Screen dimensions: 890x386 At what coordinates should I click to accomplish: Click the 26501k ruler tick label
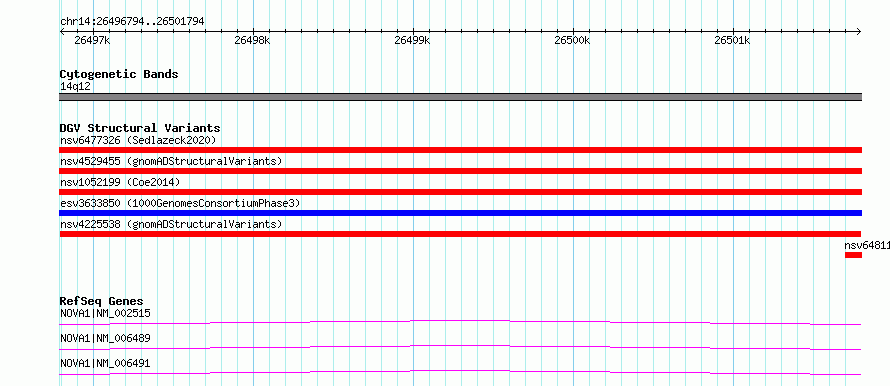pyautogui.click(x=732, y=40)
